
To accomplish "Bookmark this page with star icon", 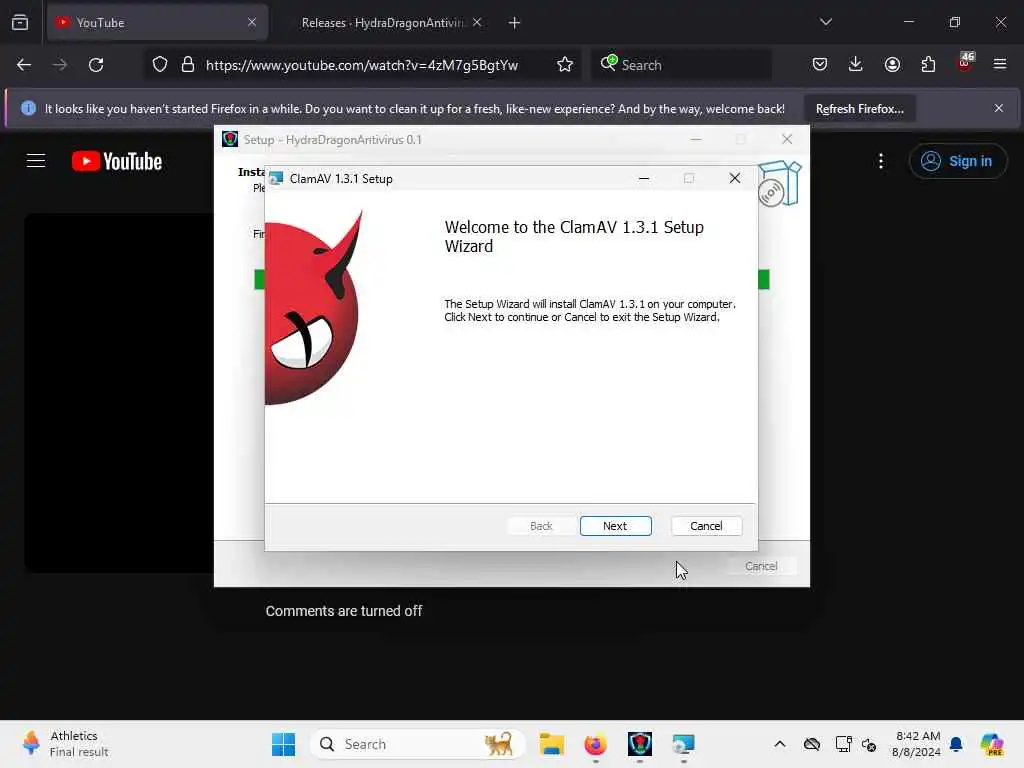I will [565, 65].
